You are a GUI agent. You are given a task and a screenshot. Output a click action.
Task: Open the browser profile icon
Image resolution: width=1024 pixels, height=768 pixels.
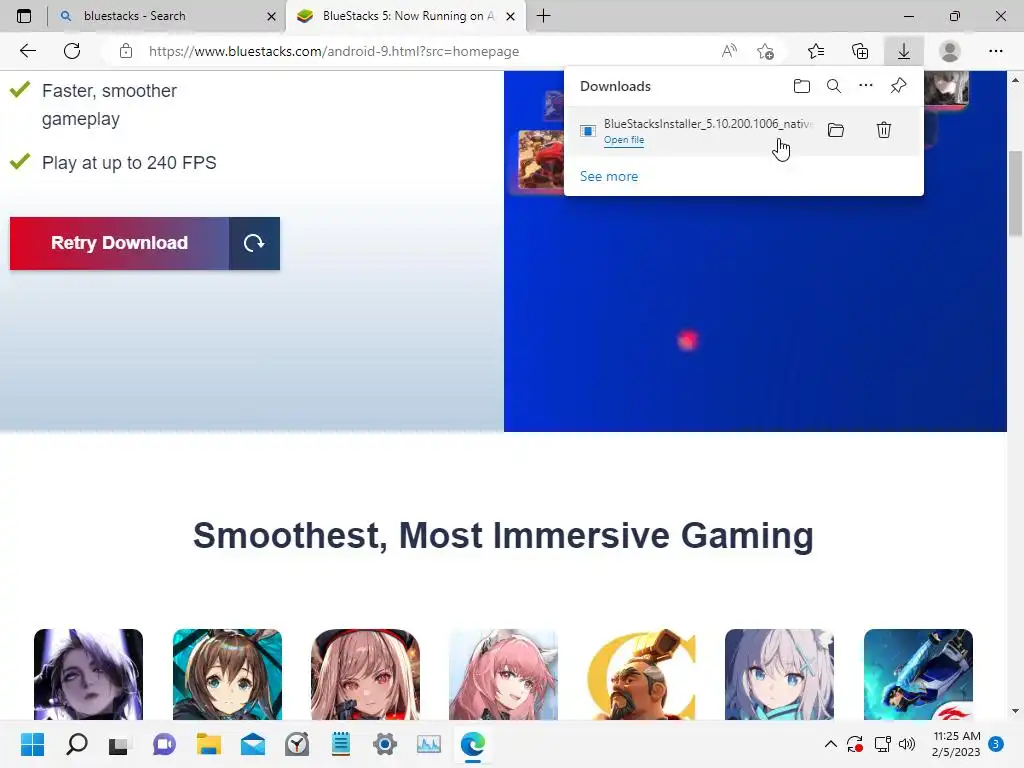950,51
